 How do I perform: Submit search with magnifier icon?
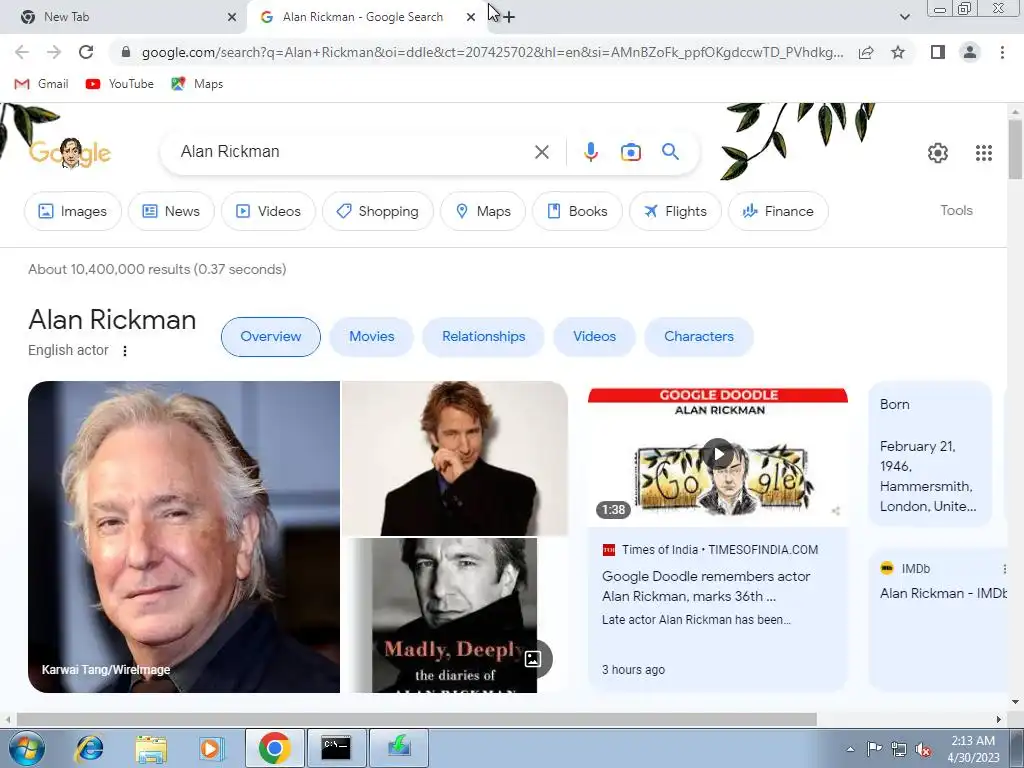(670, 152)
